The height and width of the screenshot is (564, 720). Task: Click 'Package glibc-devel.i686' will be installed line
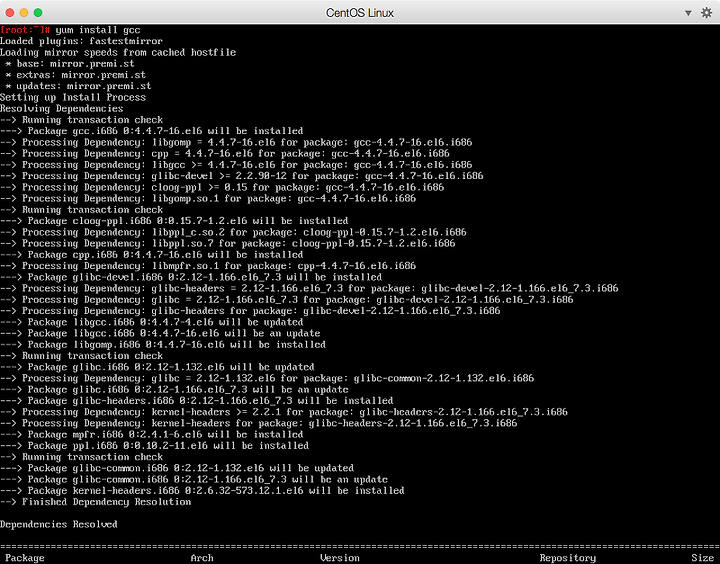pyautogui.click(x=191, y=277)
